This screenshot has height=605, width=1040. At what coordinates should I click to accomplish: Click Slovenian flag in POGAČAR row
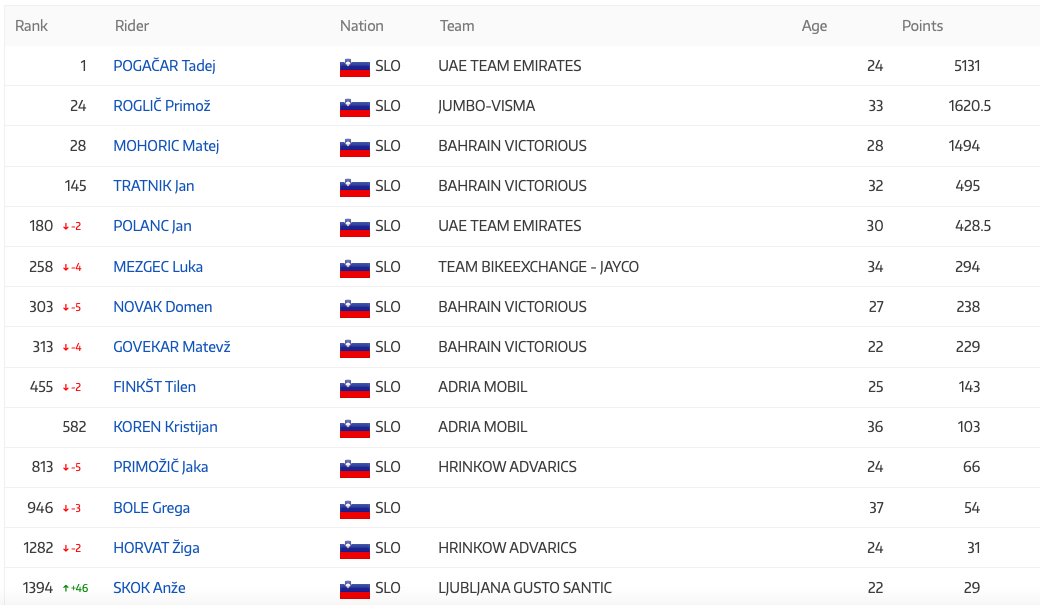355,67
